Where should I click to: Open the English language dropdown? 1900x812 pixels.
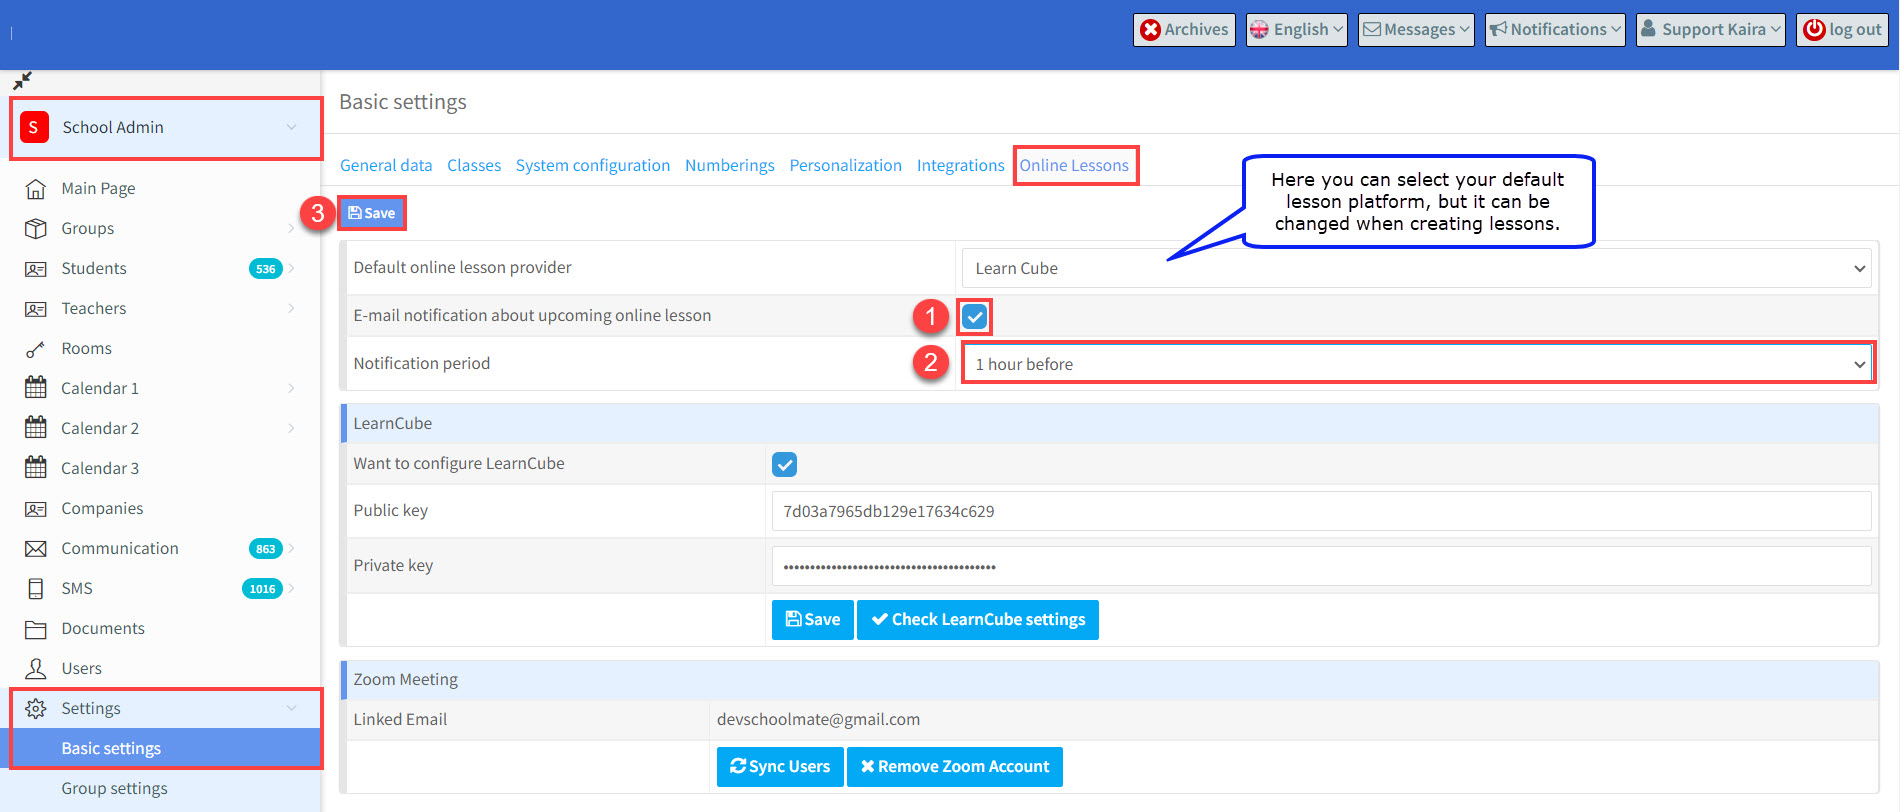click(x=1297, y=30)
